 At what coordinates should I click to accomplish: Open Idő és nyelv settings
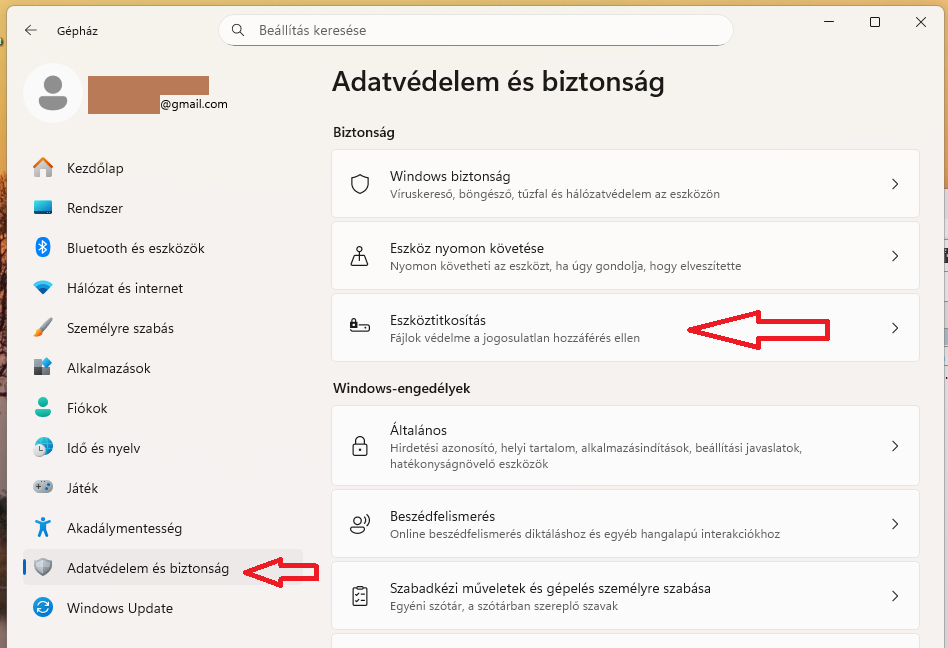[163, 448]
